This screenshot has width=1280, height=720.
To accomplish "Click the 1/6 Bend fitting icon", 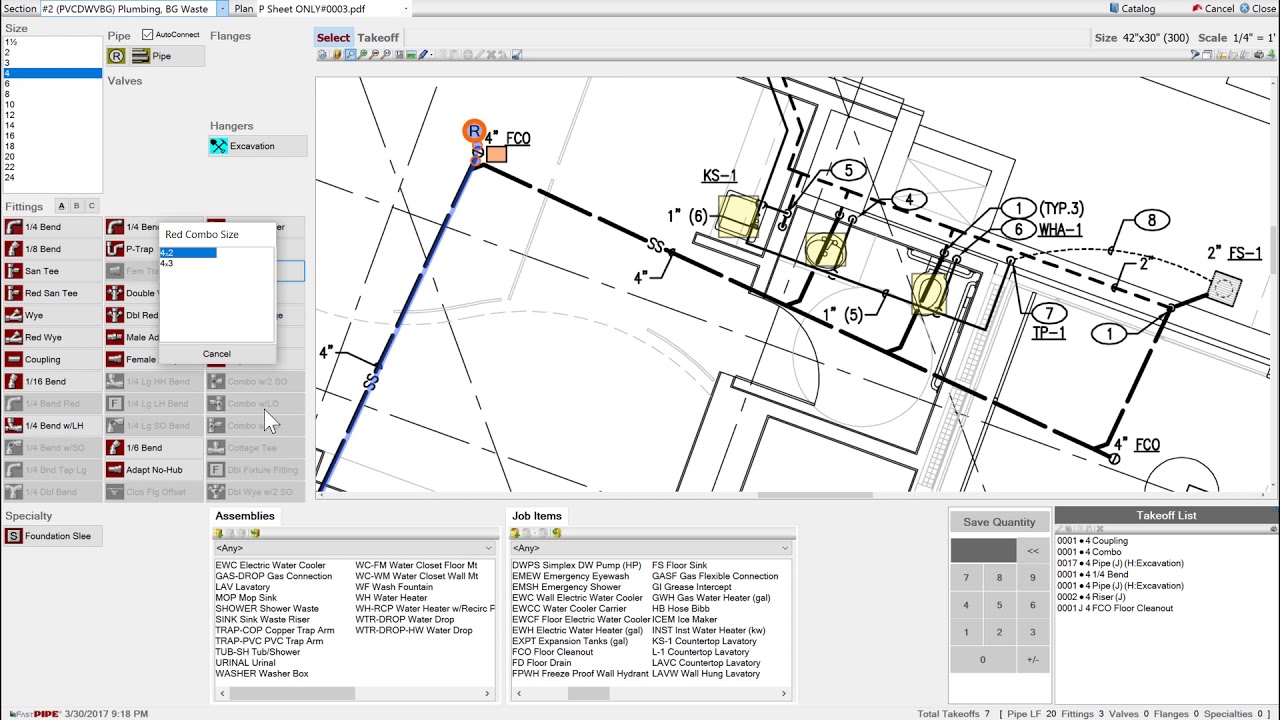I will click(115, 447).
